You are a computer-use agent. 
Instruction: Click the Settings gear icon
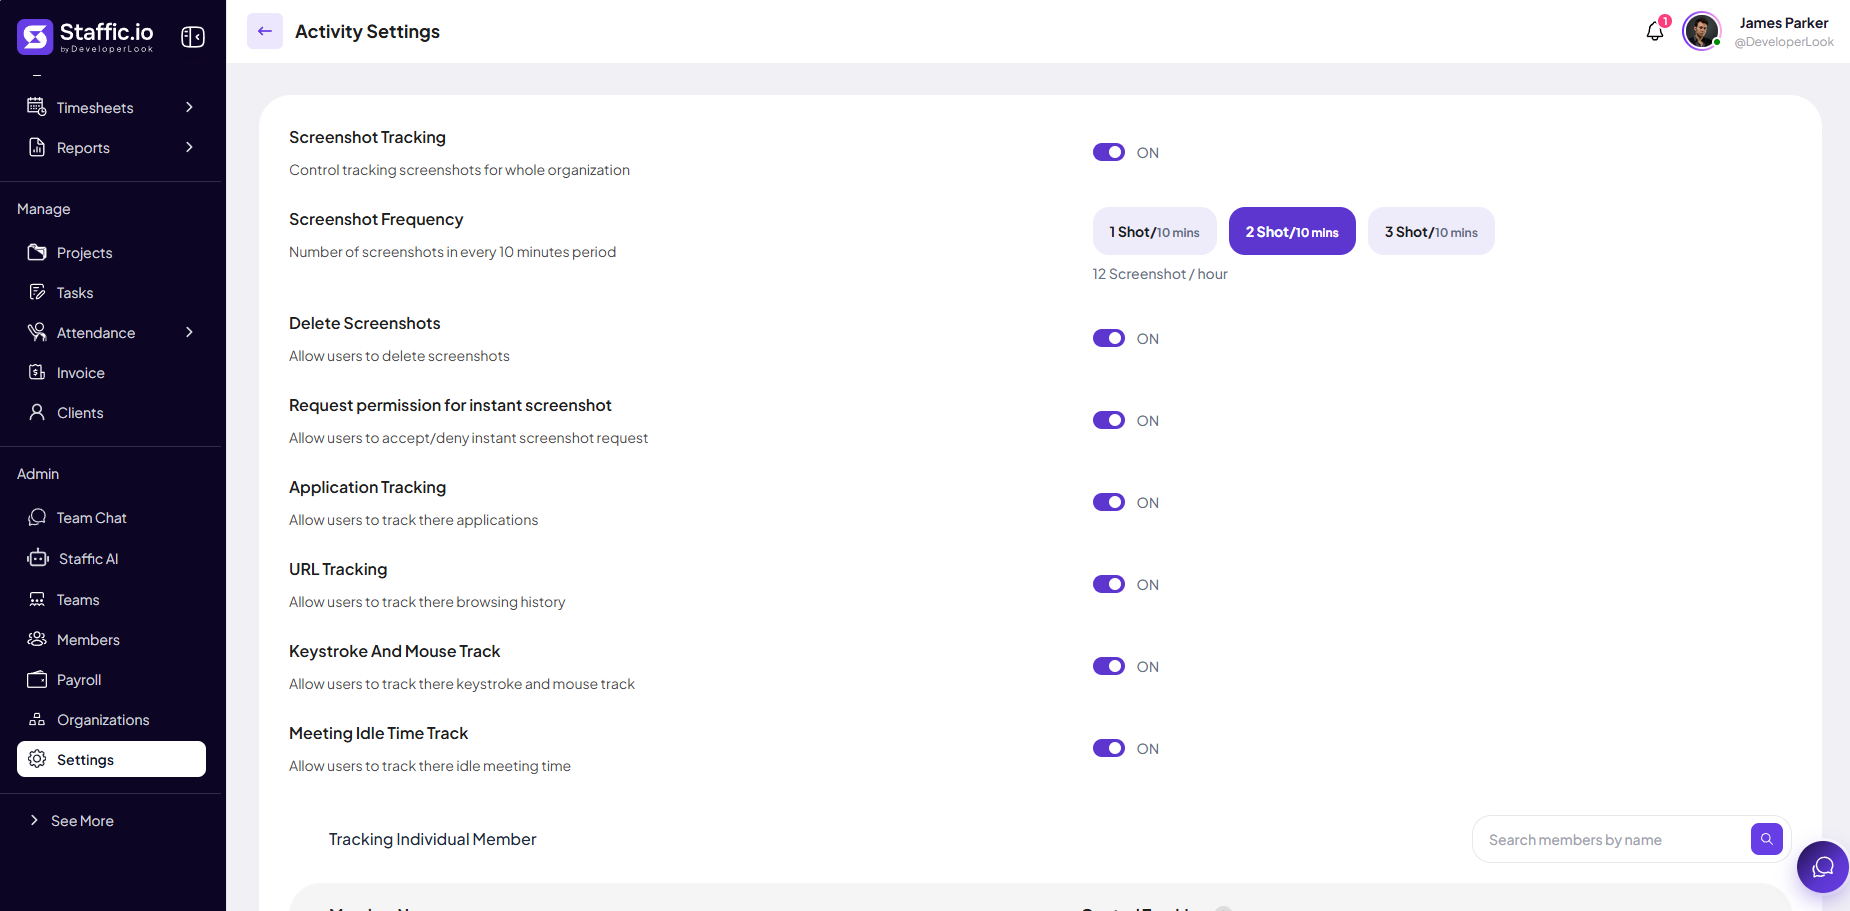tap(37, 759)
